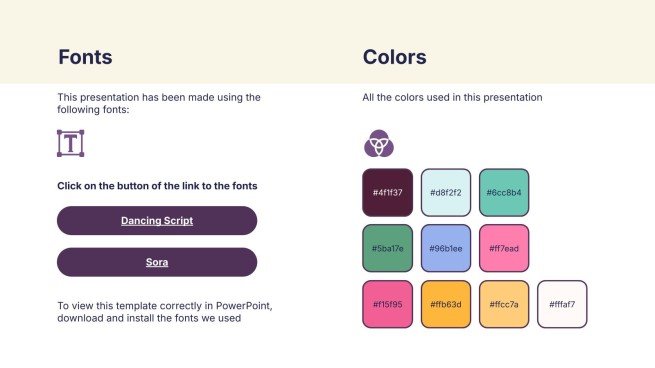Screen dimensions: 655x368
Task: Select 'Click on the button' bold text
Action: pyautogui.click(x=157, y=186)
